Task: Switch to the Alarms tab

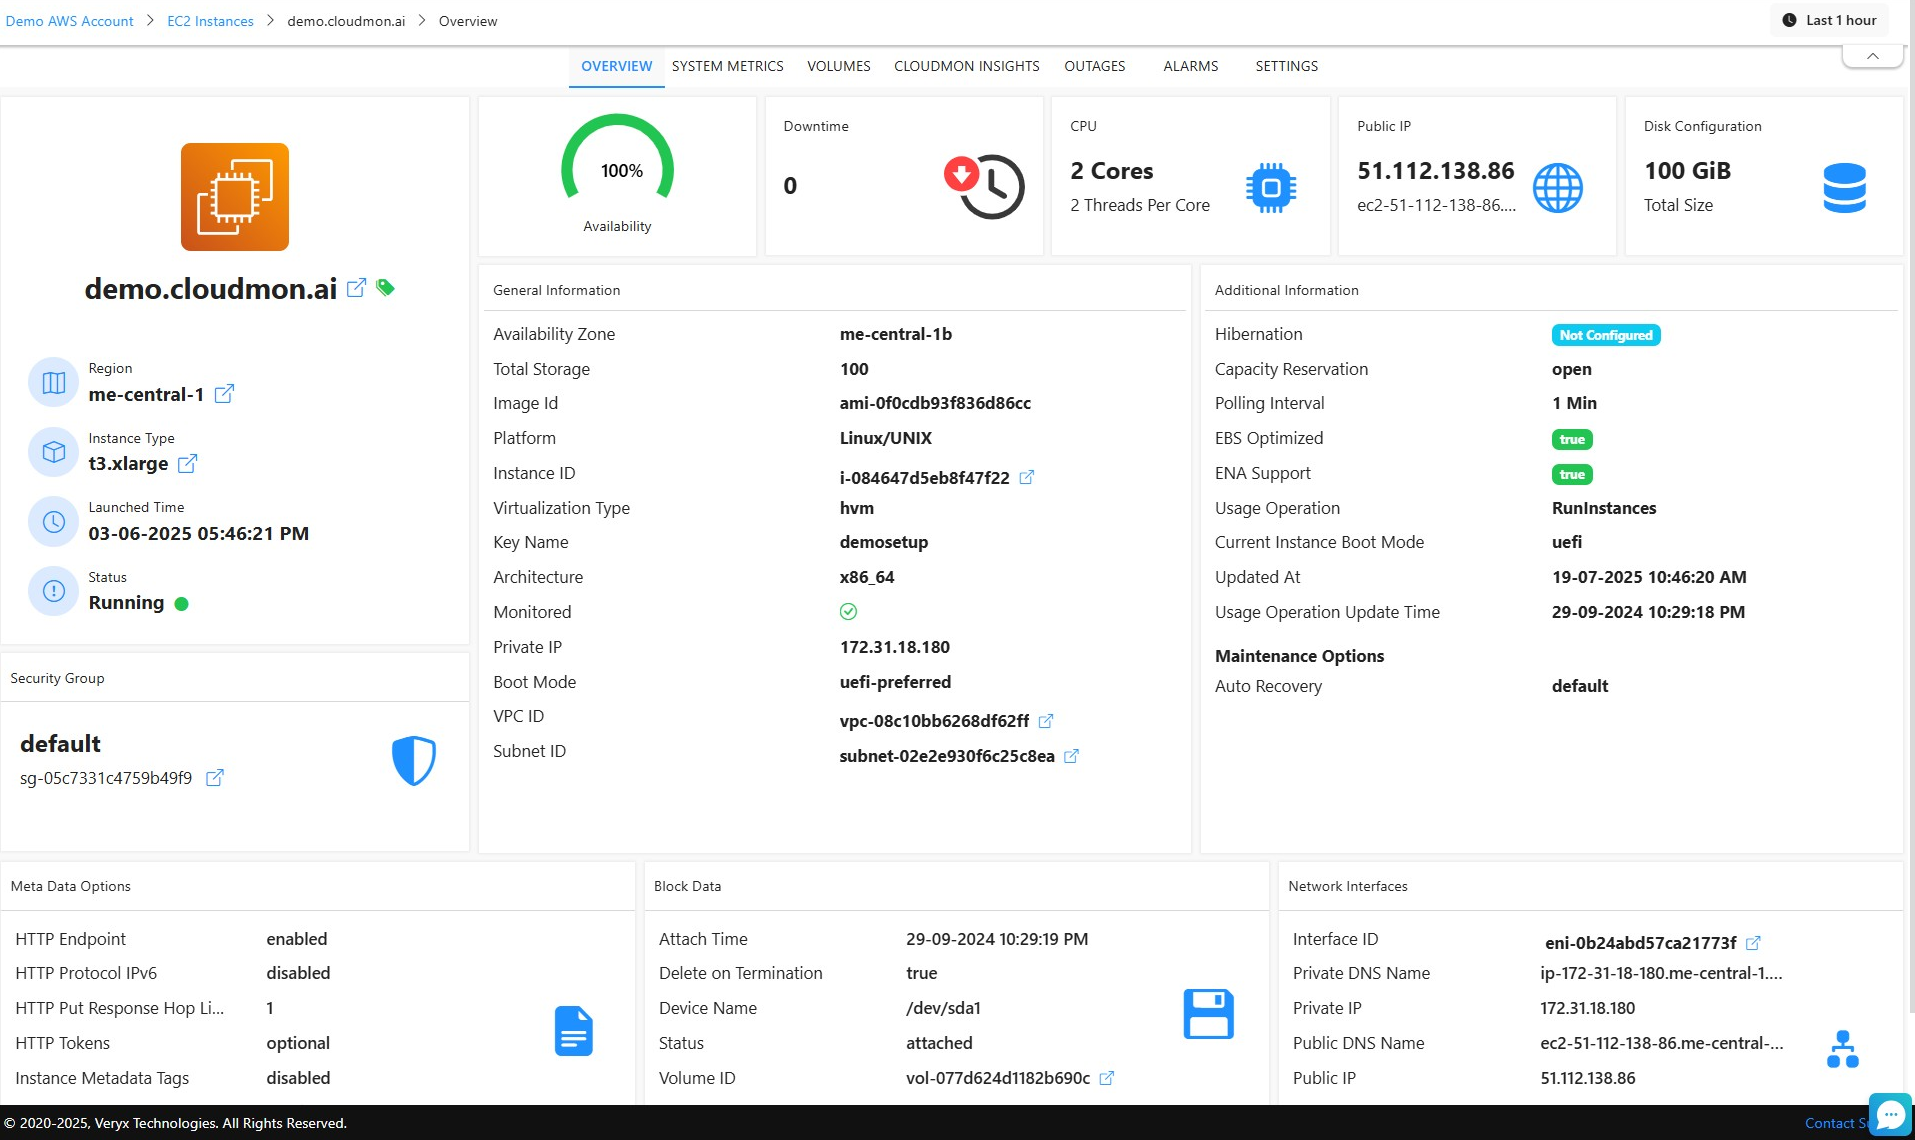Action: [1190, 66]
